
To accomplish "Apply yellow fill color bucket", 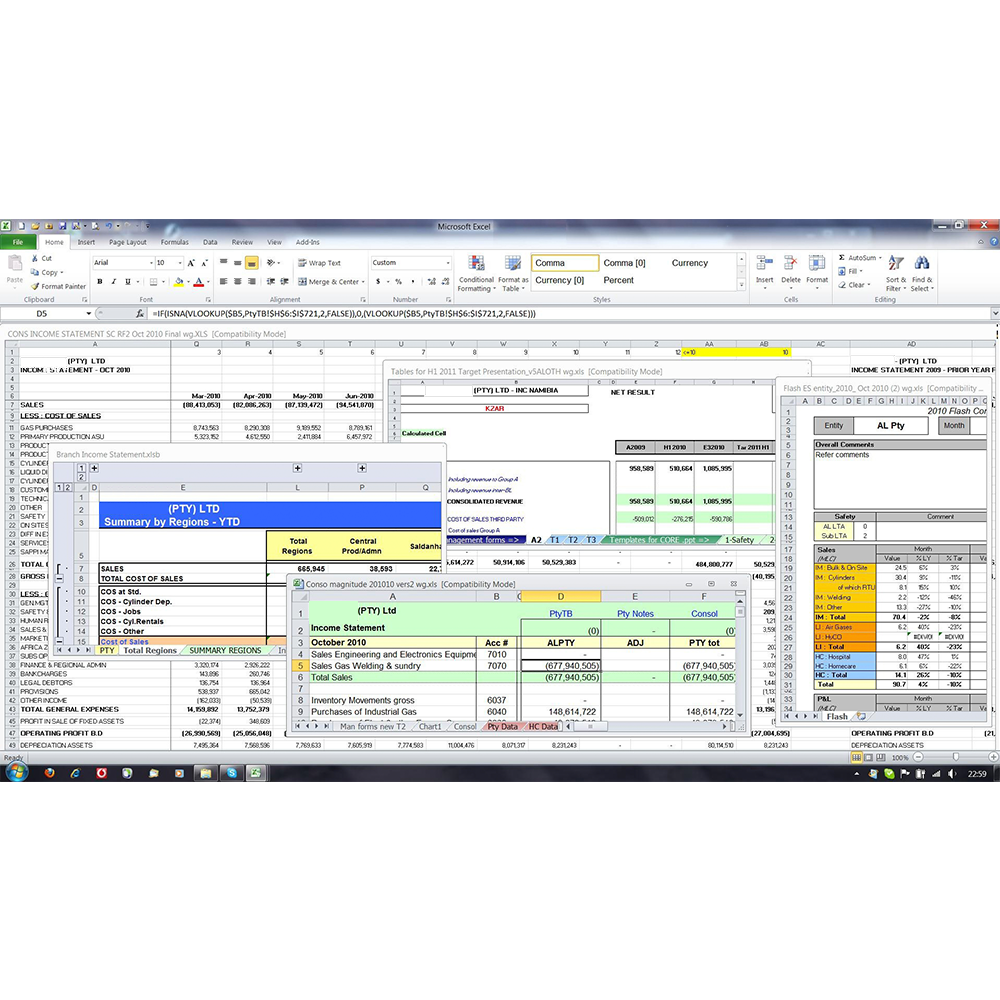I will coord(179,281).
